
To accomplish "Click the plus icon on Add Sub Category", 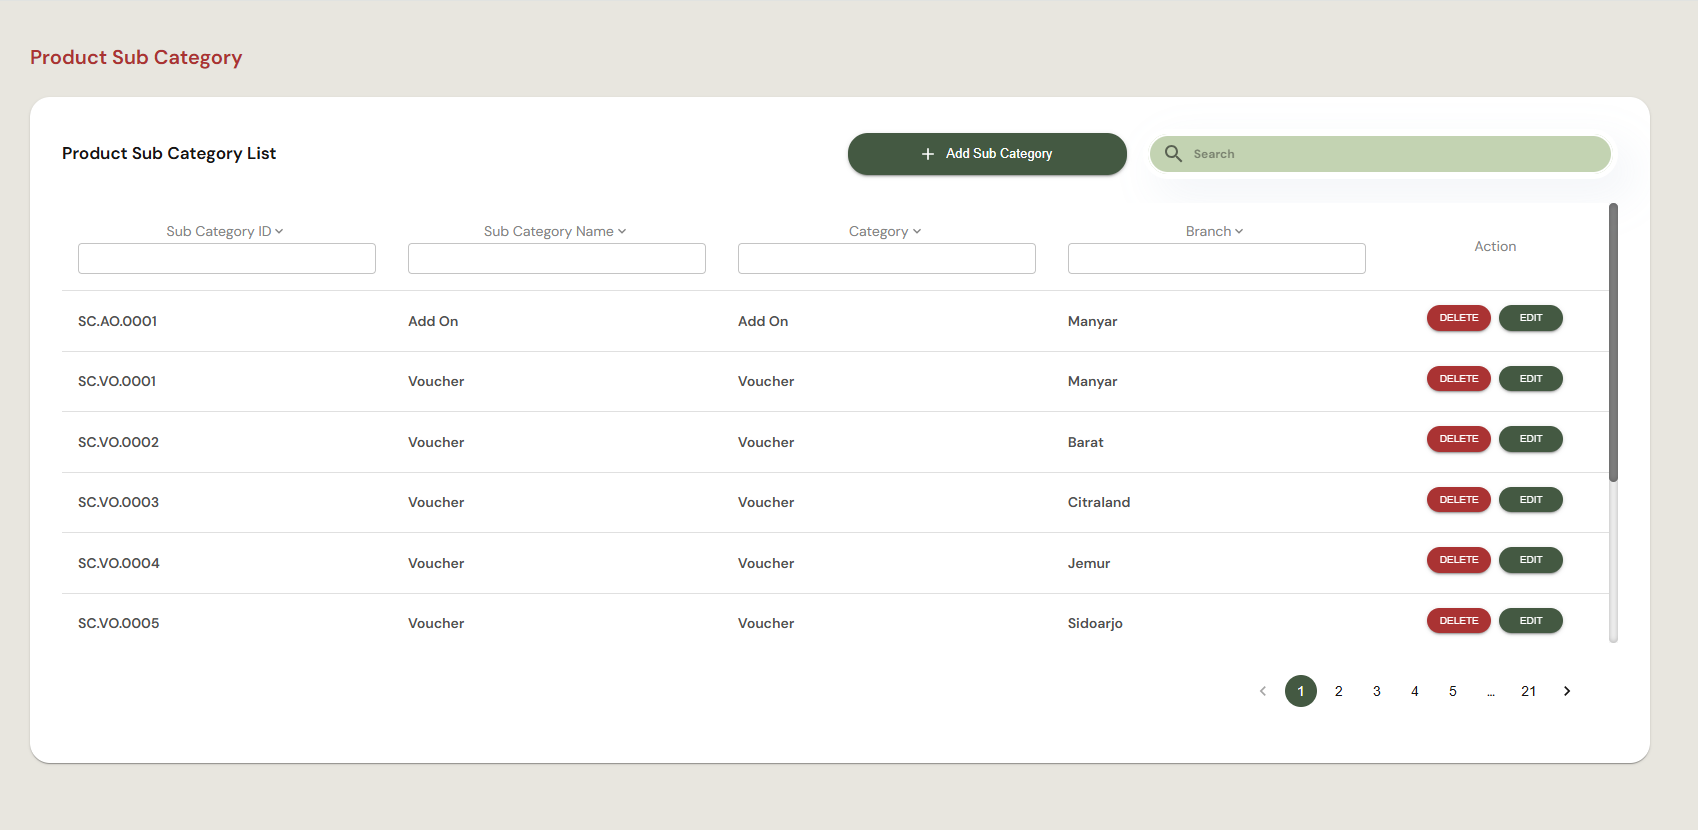I will pyautogui.click(x=927, y=154).
